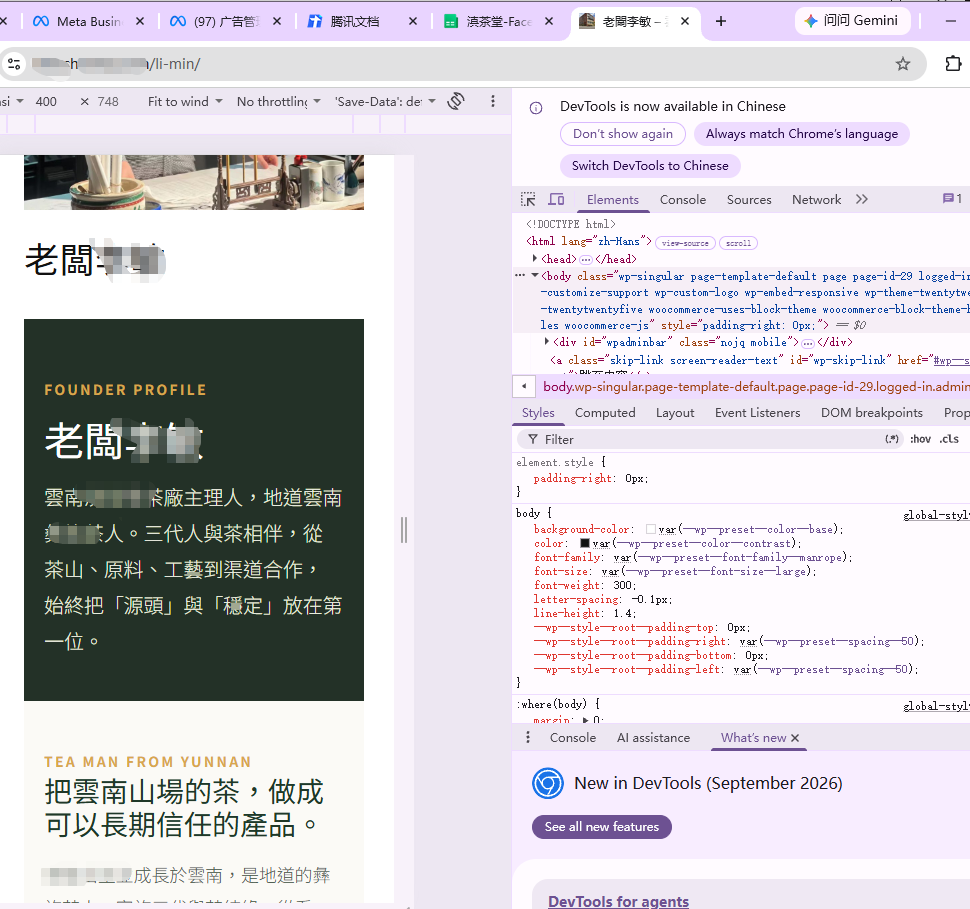The height and width of the screenshot is (909, 970).
Task: Click the info icon beside DevTools language notice
Action: pos(536,108)
